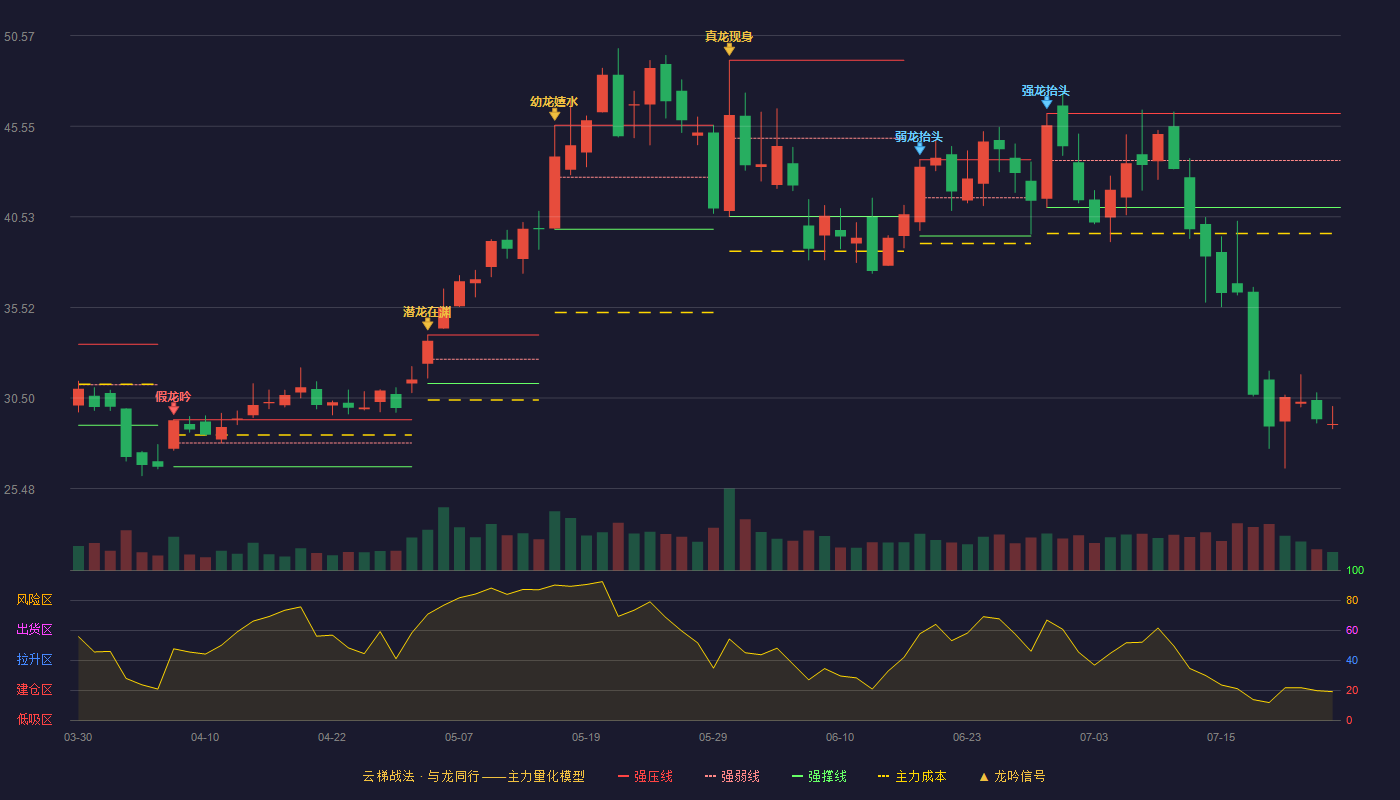The image size is (1400, 800).
Task: Click the 03-30 date axis label
Action: pyautogui.click(x=78, y=737)
